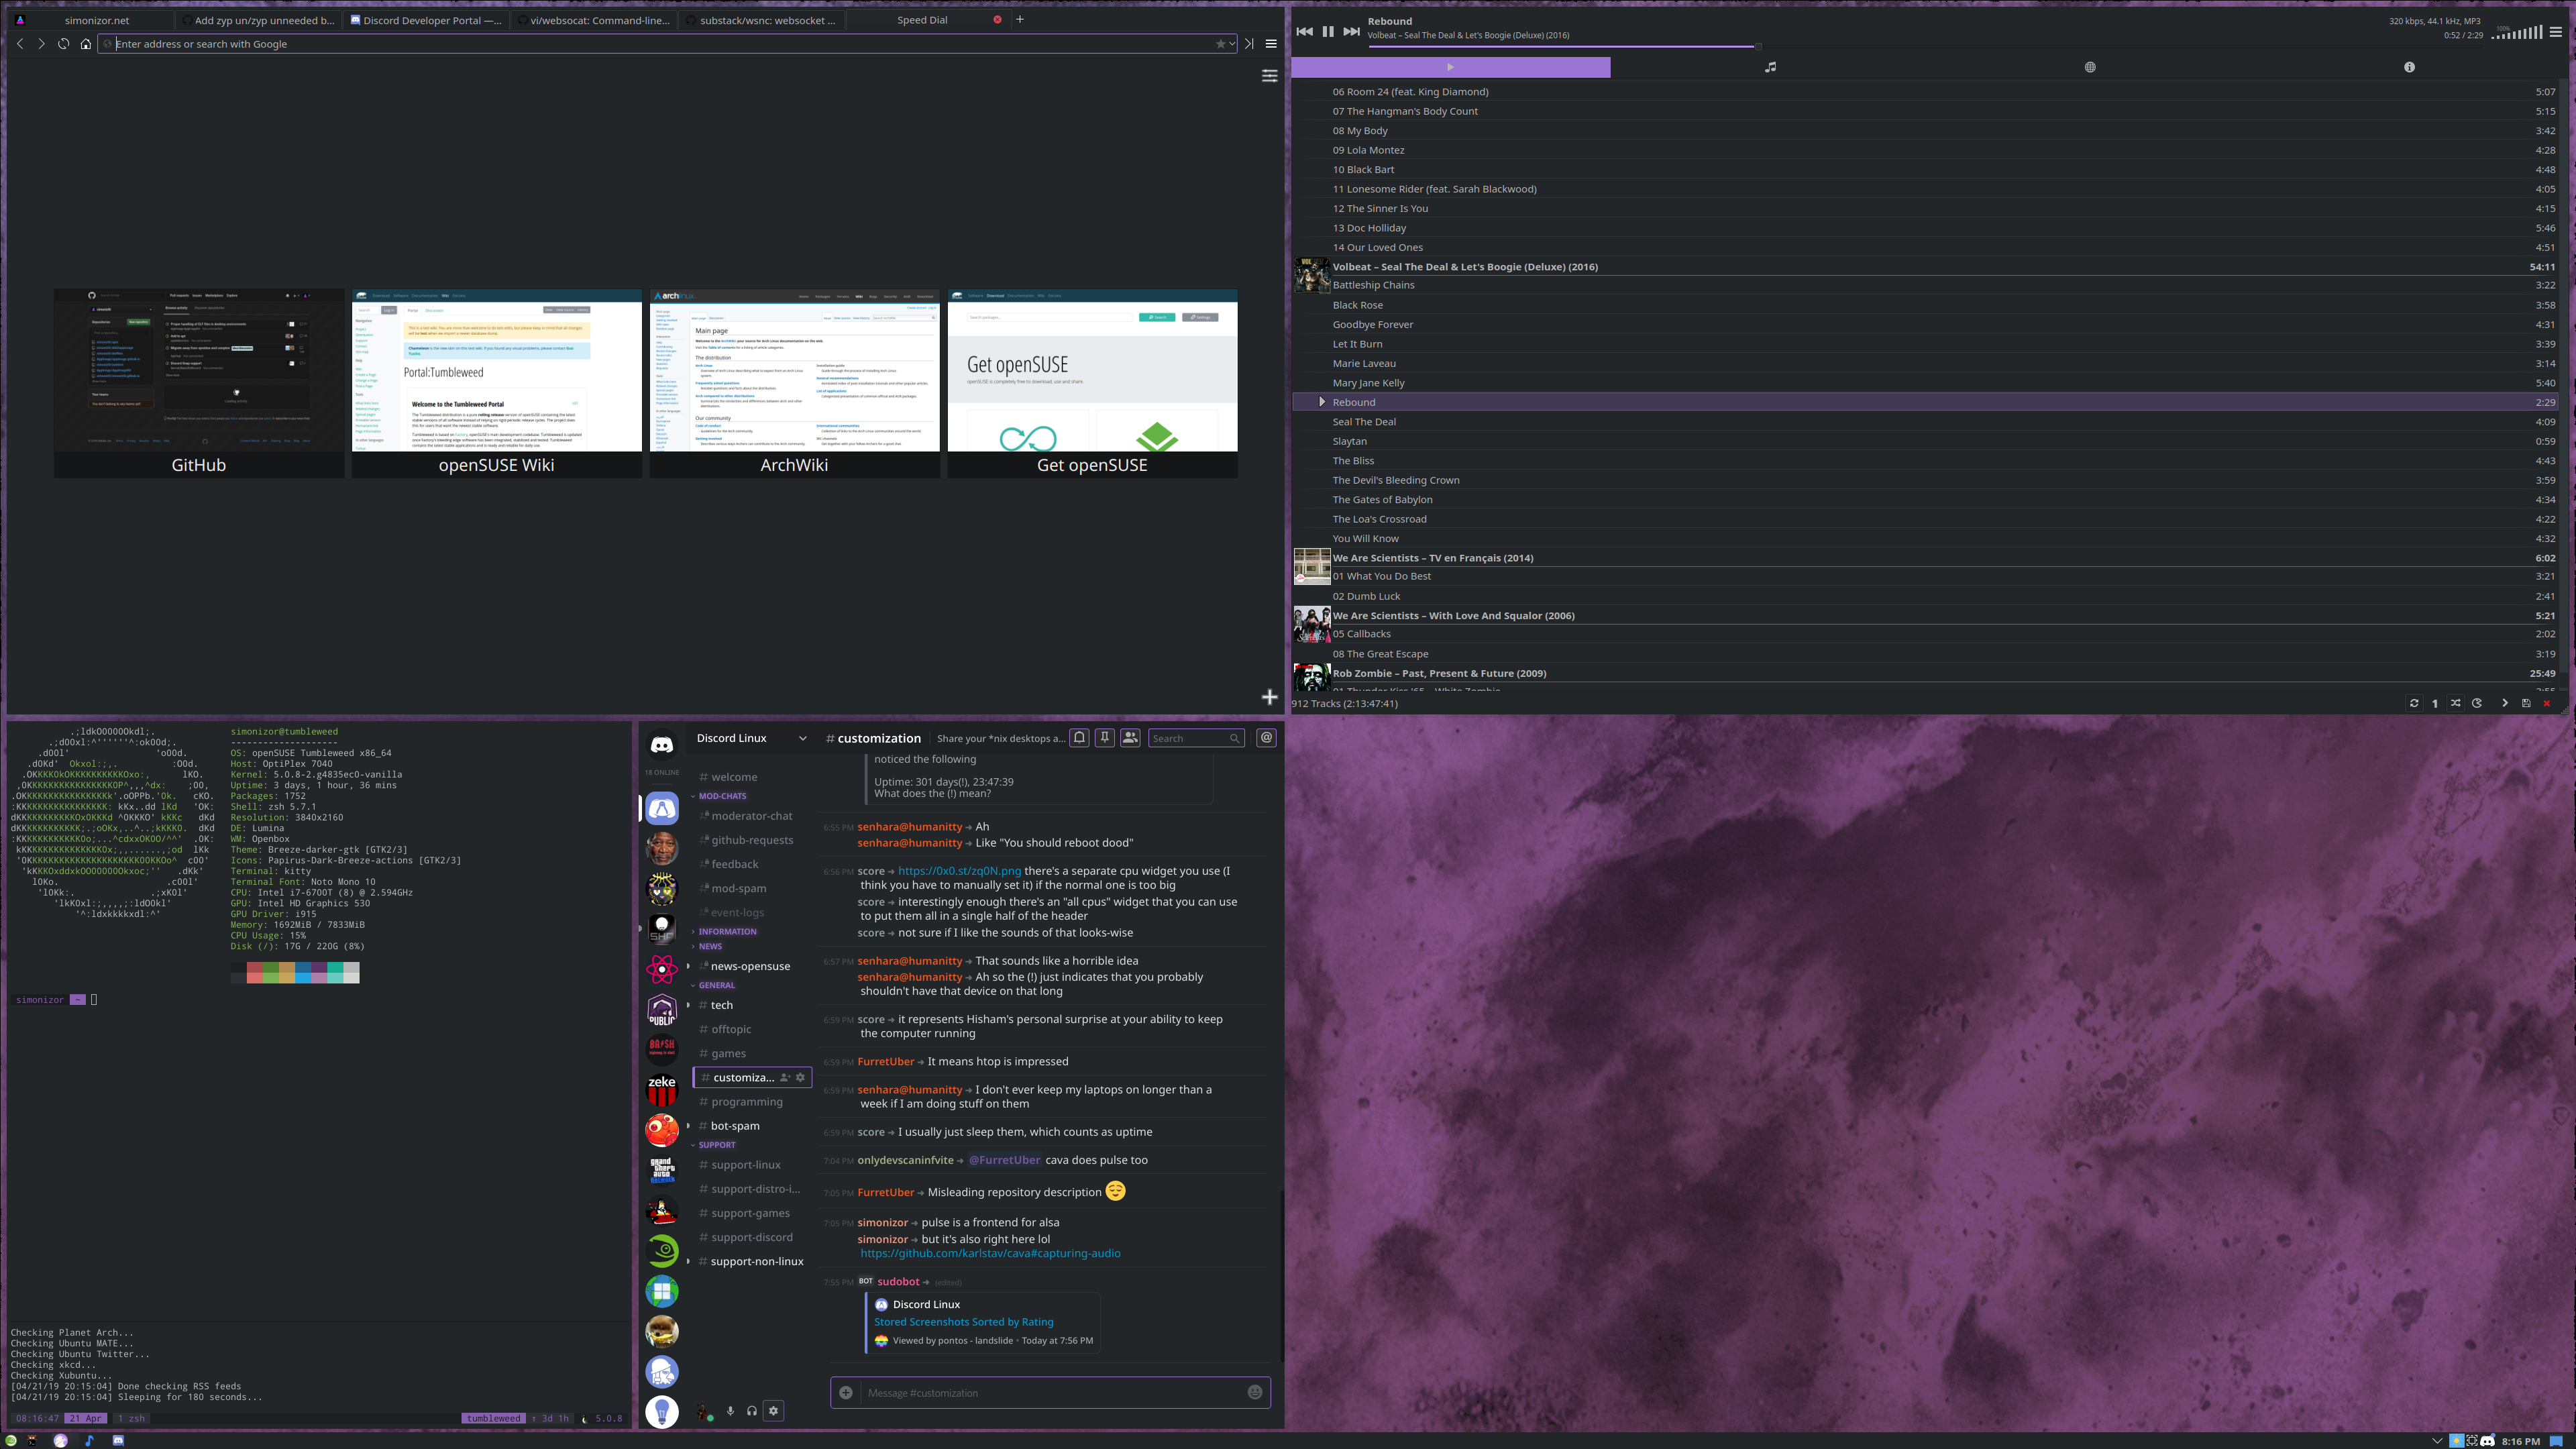This screenshot has width=2576, height=1449.
Task: Click the pacman-style dynamic playlist icon
Action: 2477,703
